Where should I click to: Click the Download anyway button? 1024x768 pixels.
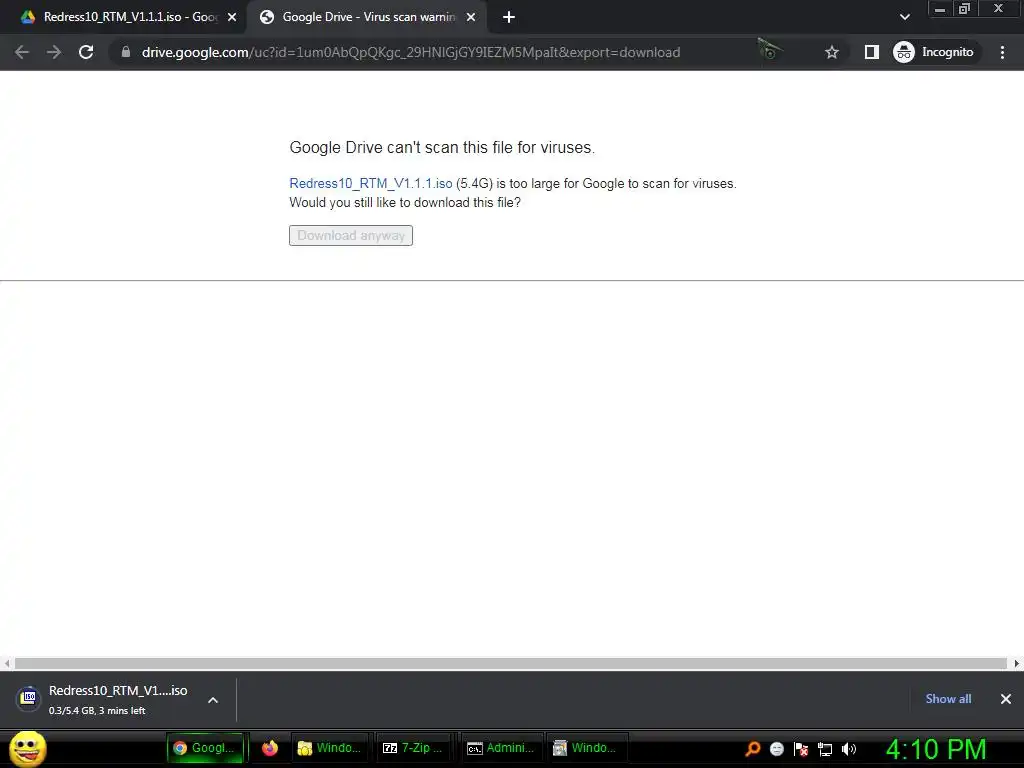[x=351, y=236]
